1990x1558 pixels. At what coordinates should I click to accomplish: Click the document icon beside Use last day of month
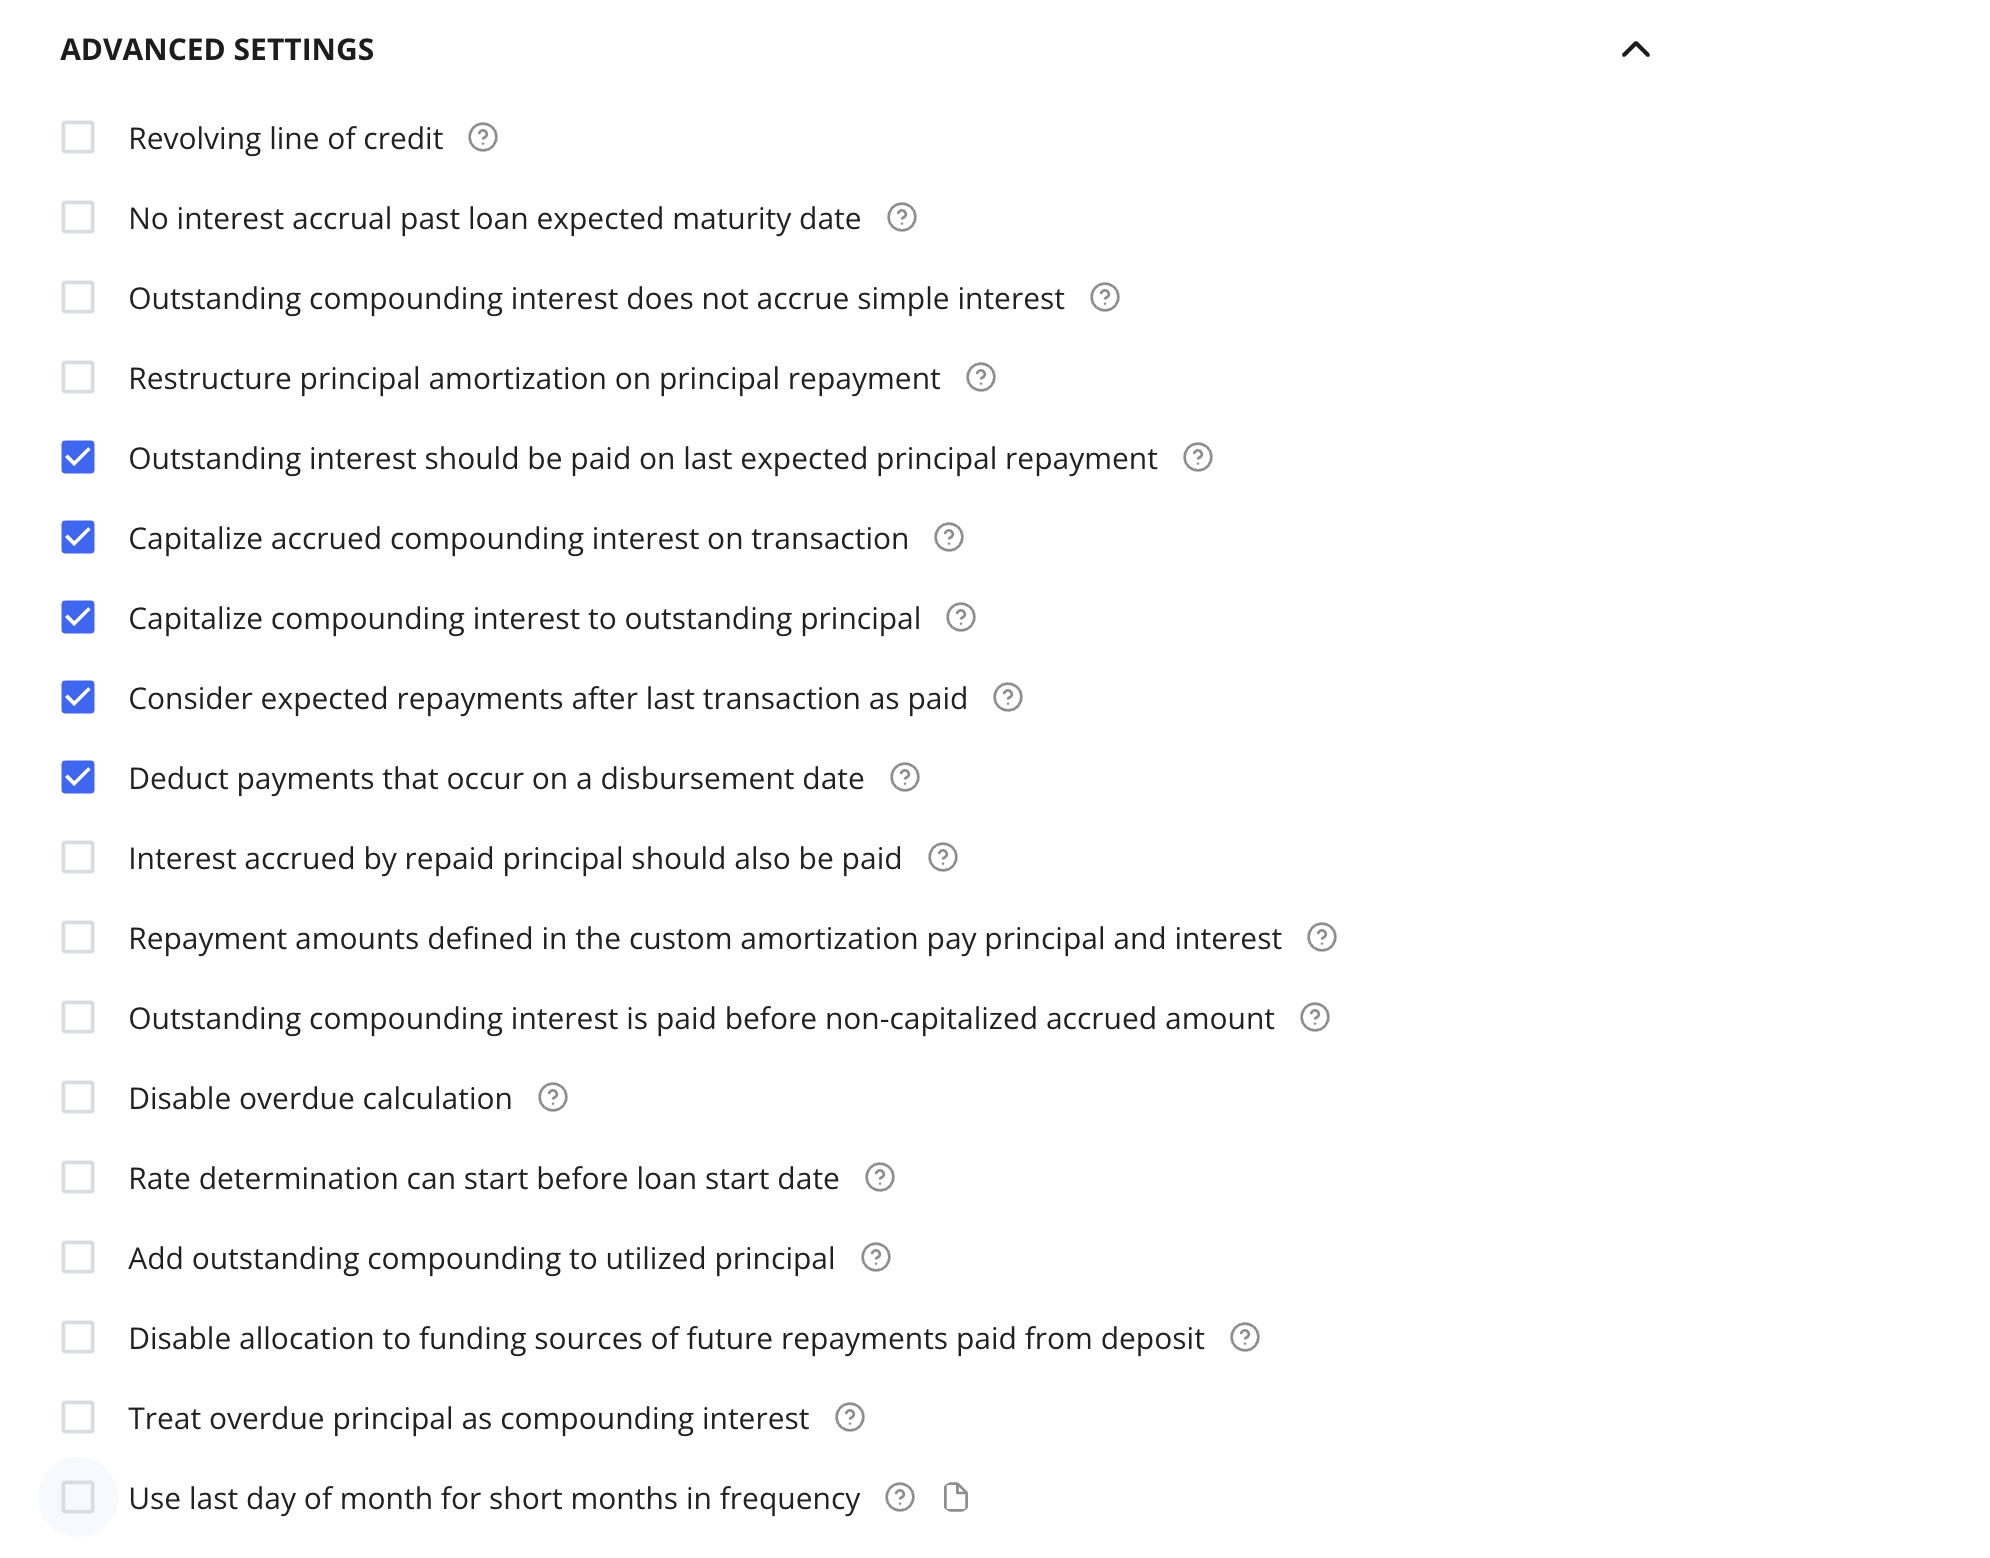point(956,1497)
